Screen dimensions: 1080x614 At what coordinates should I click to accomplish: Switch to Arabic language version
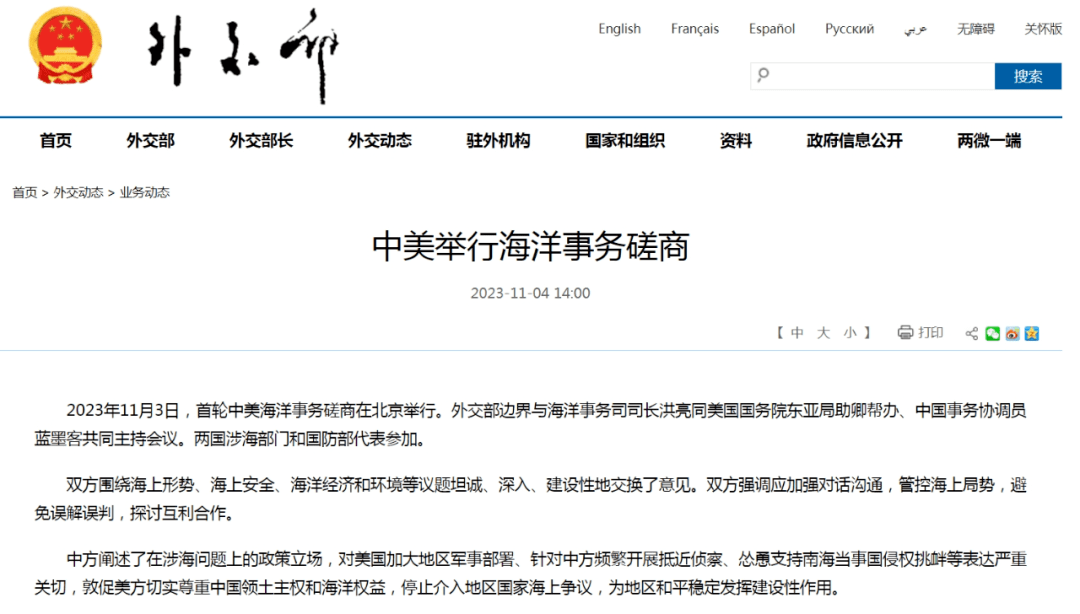pos(915,29)
